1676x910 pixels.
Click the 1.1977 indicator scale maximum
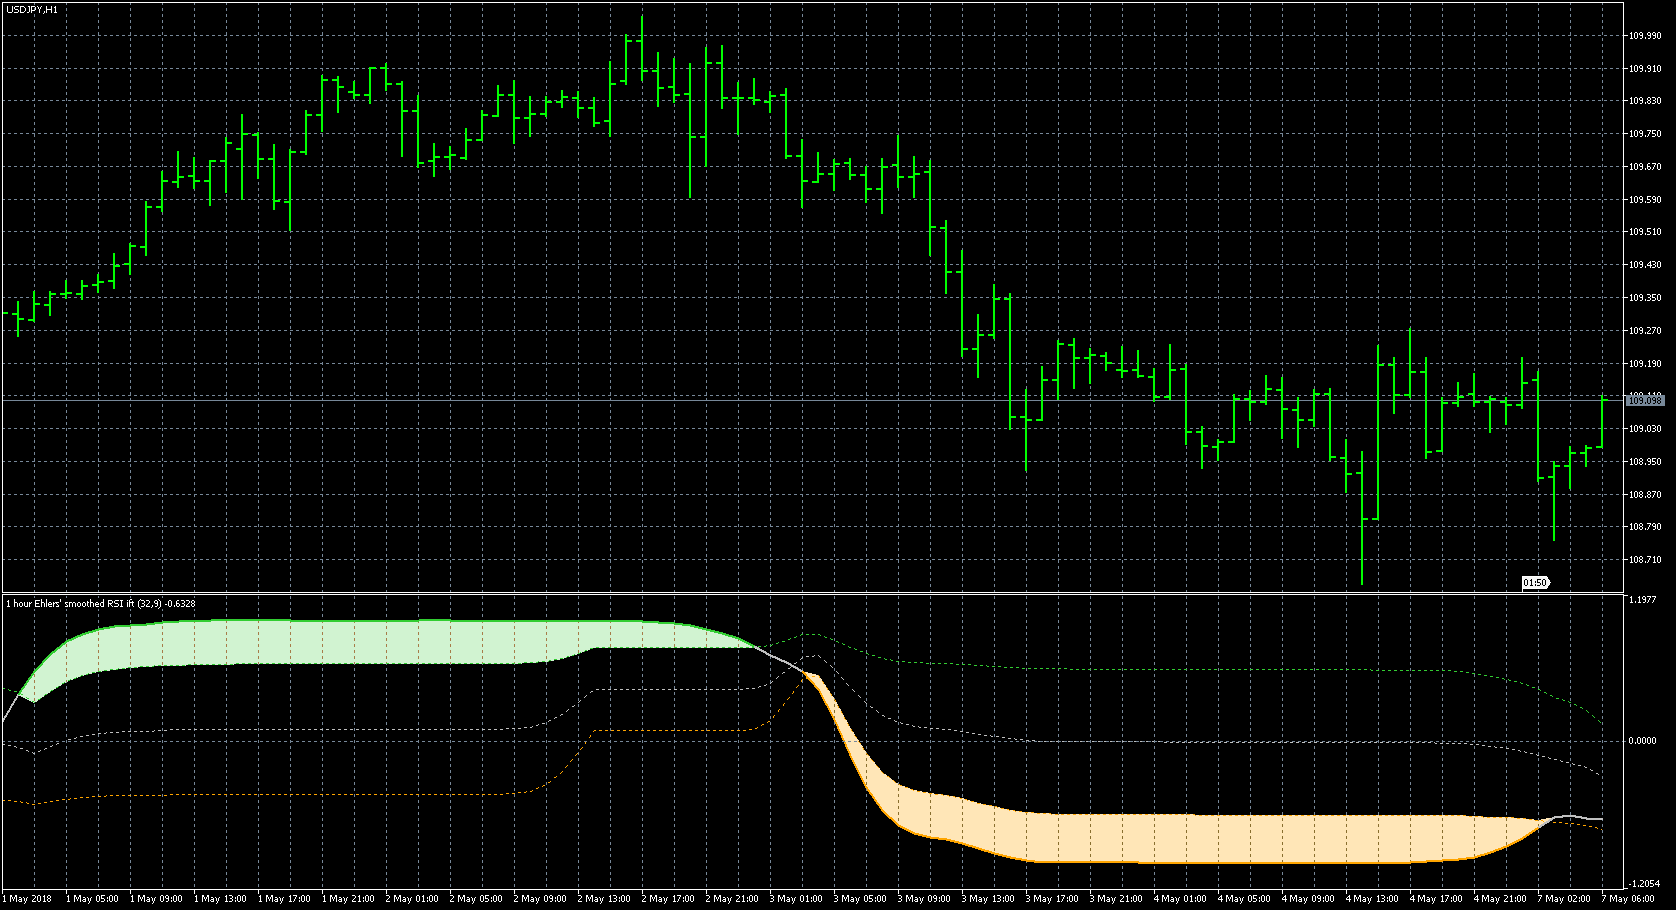click(x=1643, y=600)
